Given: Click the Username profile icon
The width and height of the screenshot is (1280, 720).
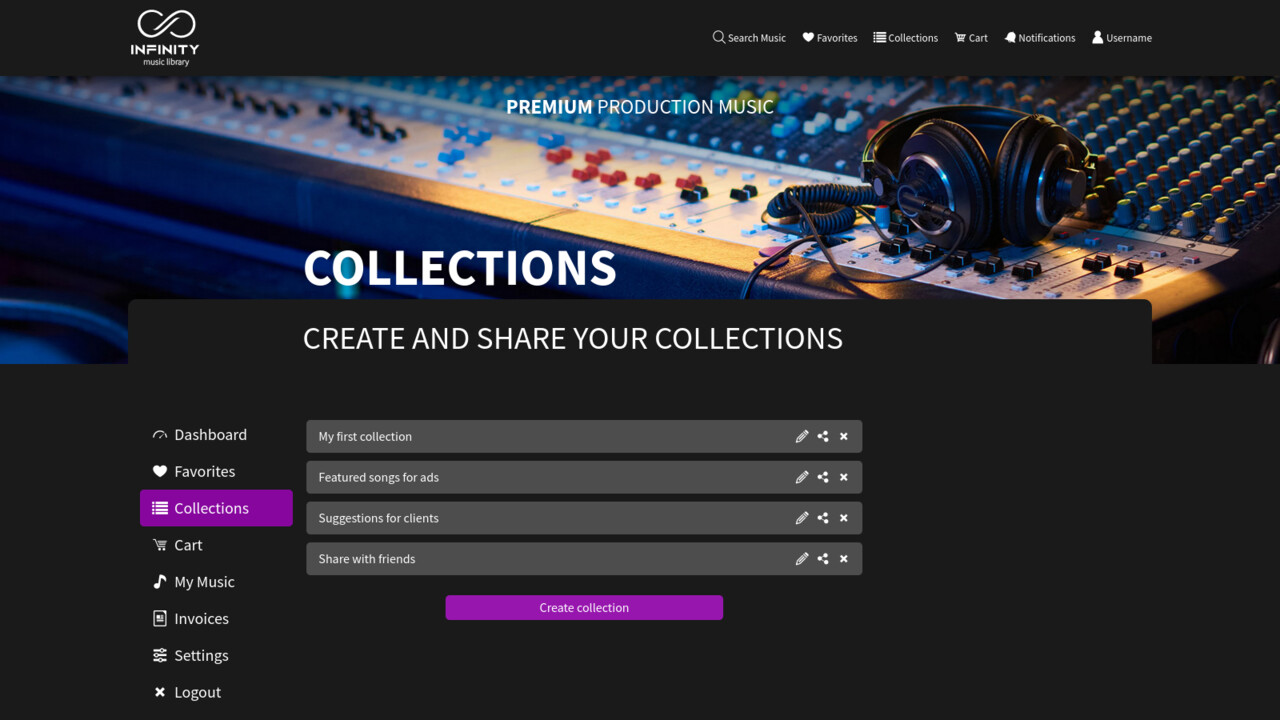Looking at the screenshot, I should (x=1097, y=37).
